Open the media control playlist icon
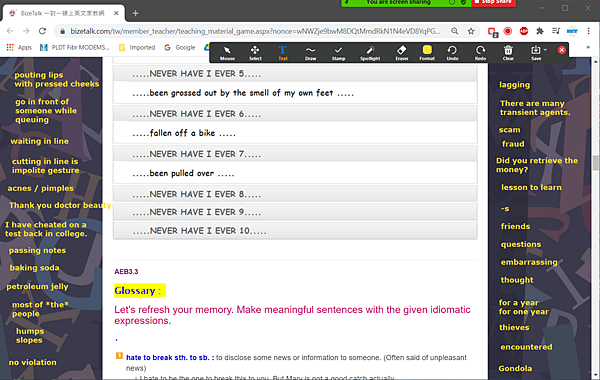 556,31
